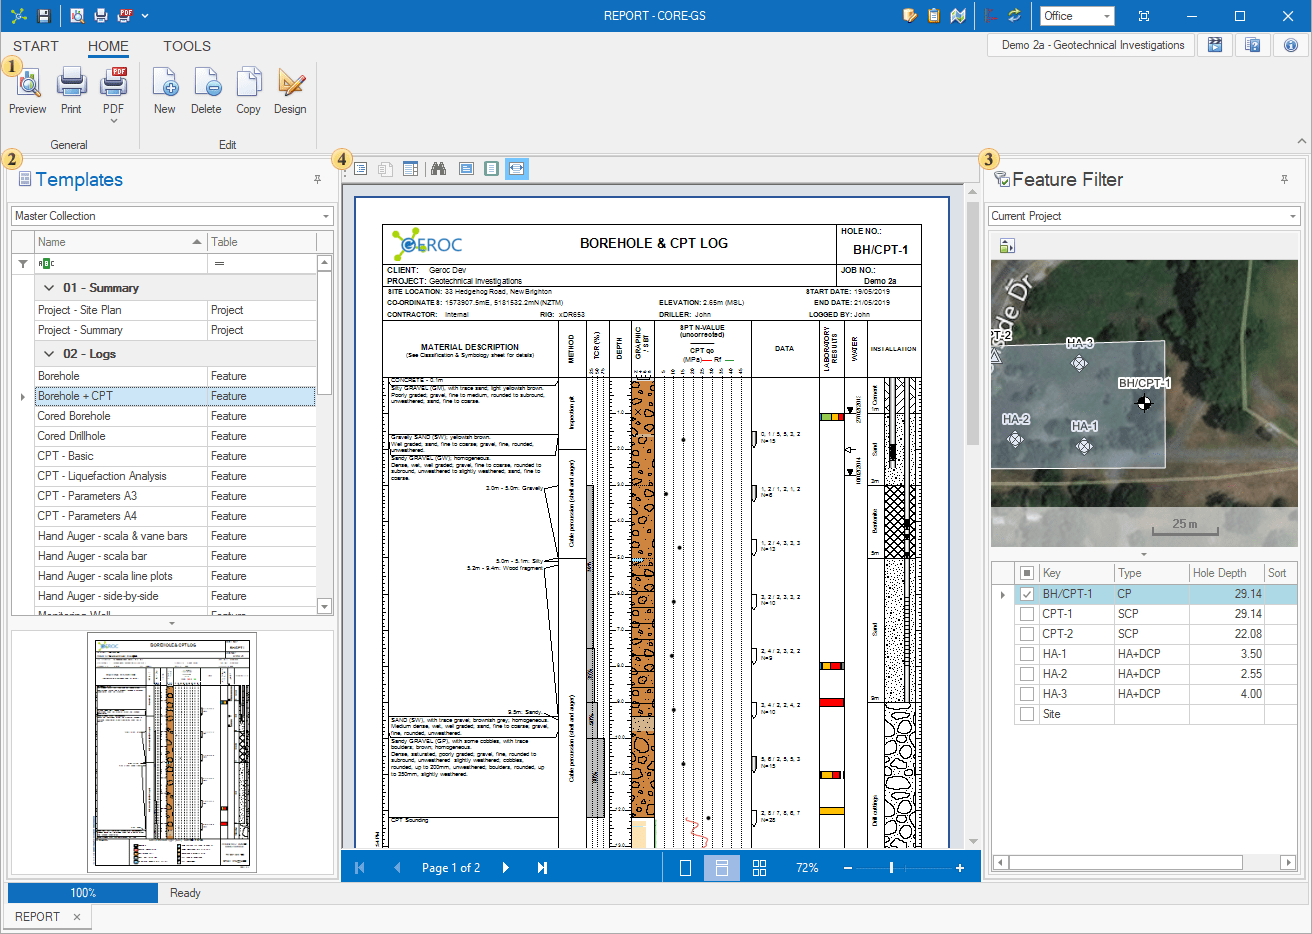Viewport: 1312px width, 934px height.
Task: Open the Master Collection dropdown
Action: [326, 216]
